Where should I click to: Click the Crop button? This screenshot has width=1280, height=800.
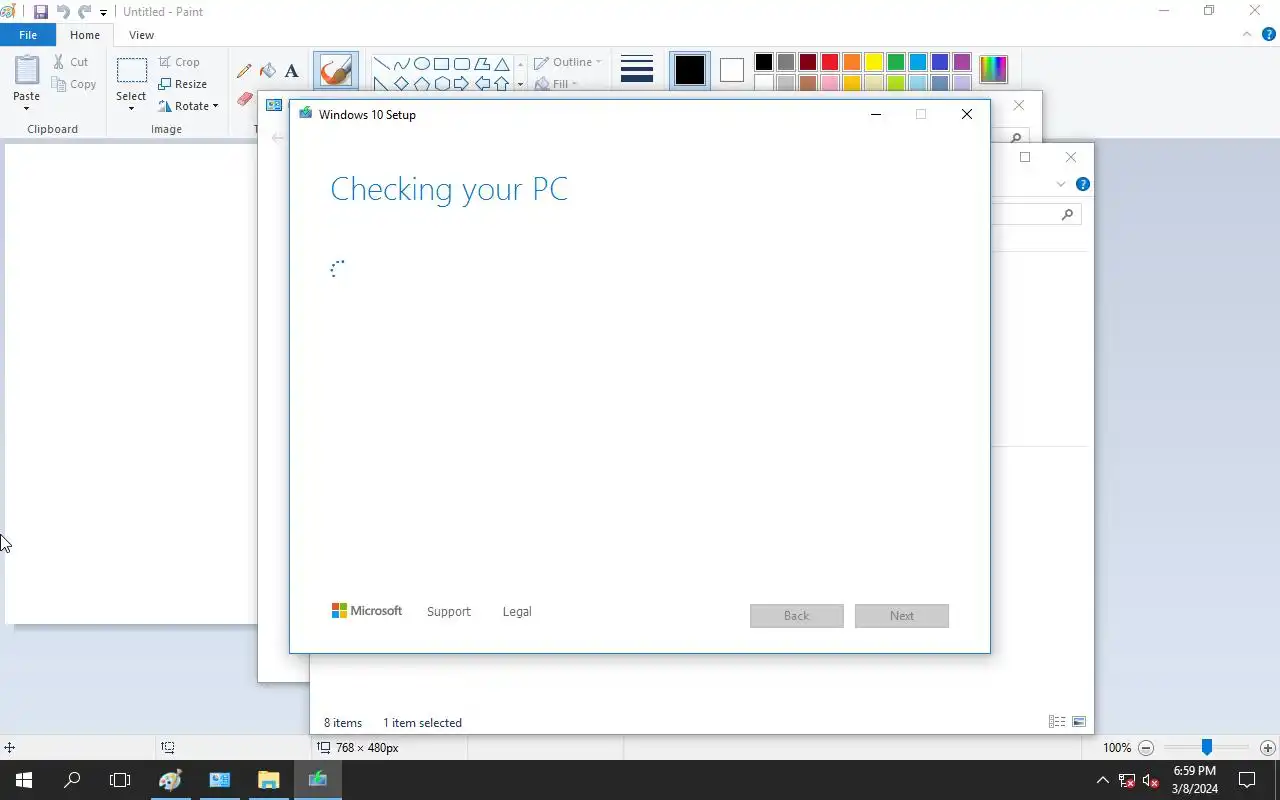click(179, 62)
